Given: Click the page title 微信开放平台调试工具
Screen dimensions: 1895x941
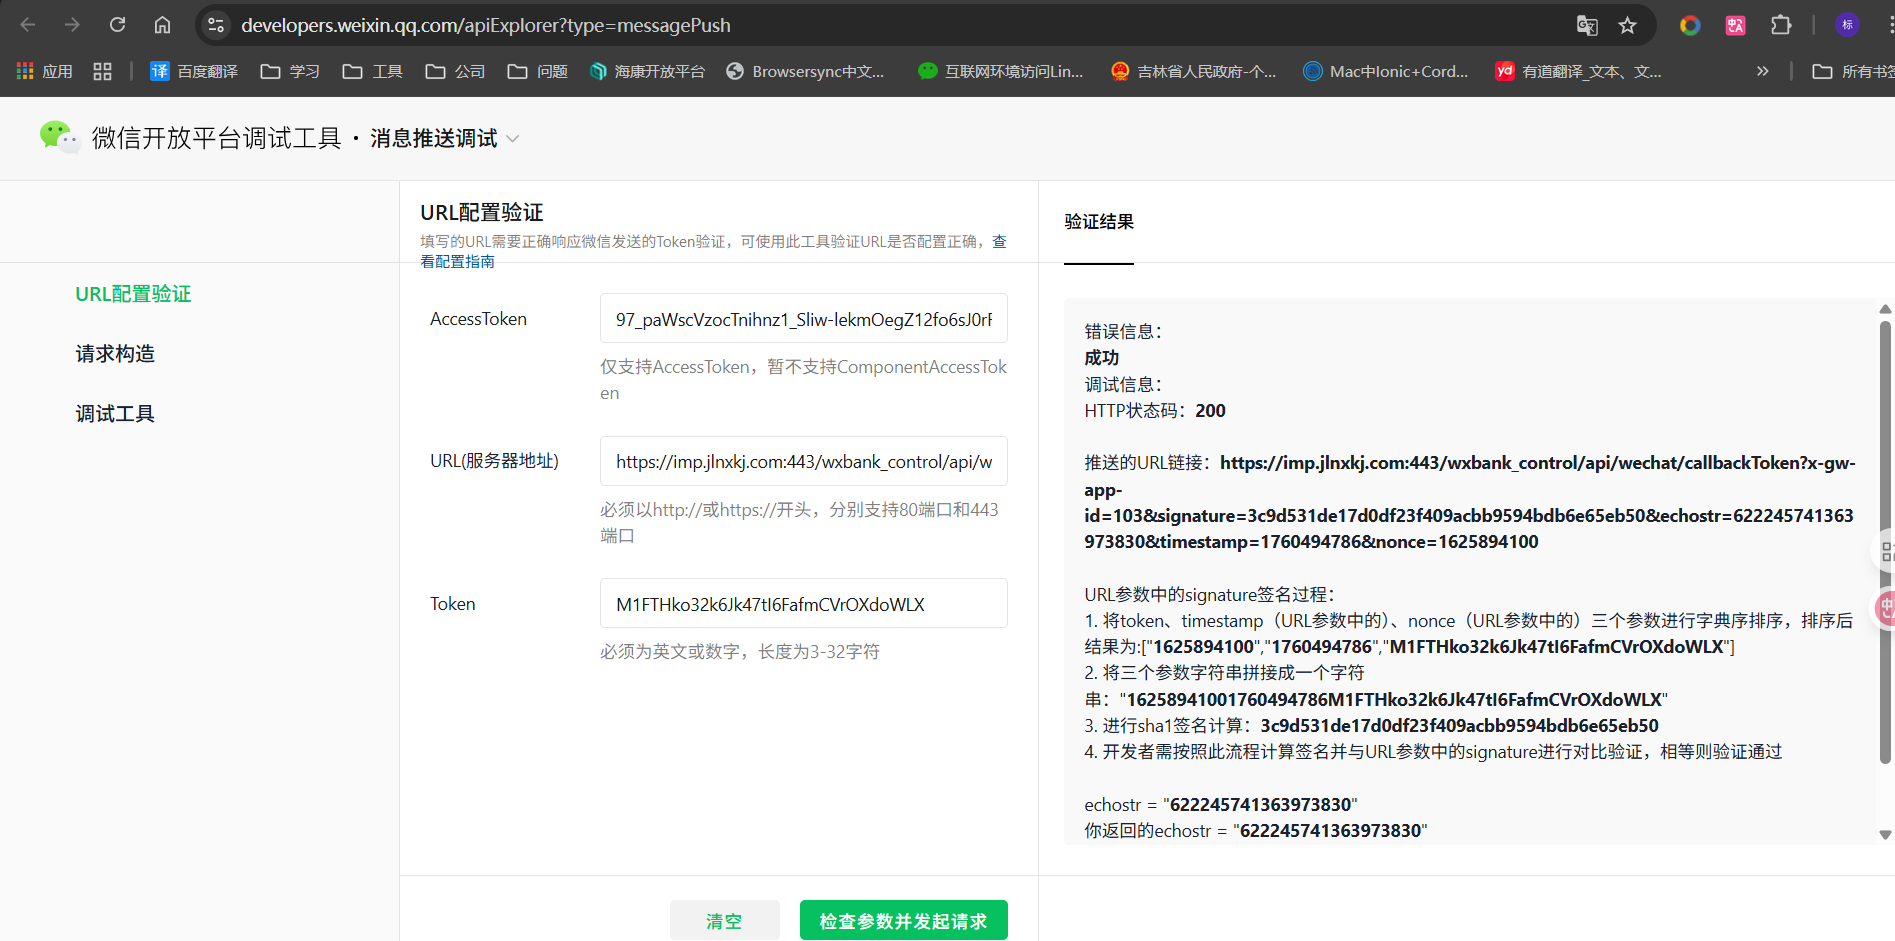Looking at the screenshot, I should 217,138.
